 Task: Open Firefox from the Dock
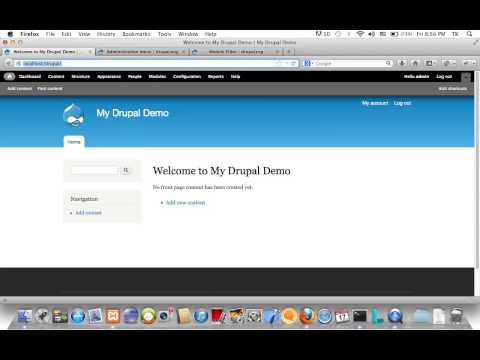click(307, 316)
